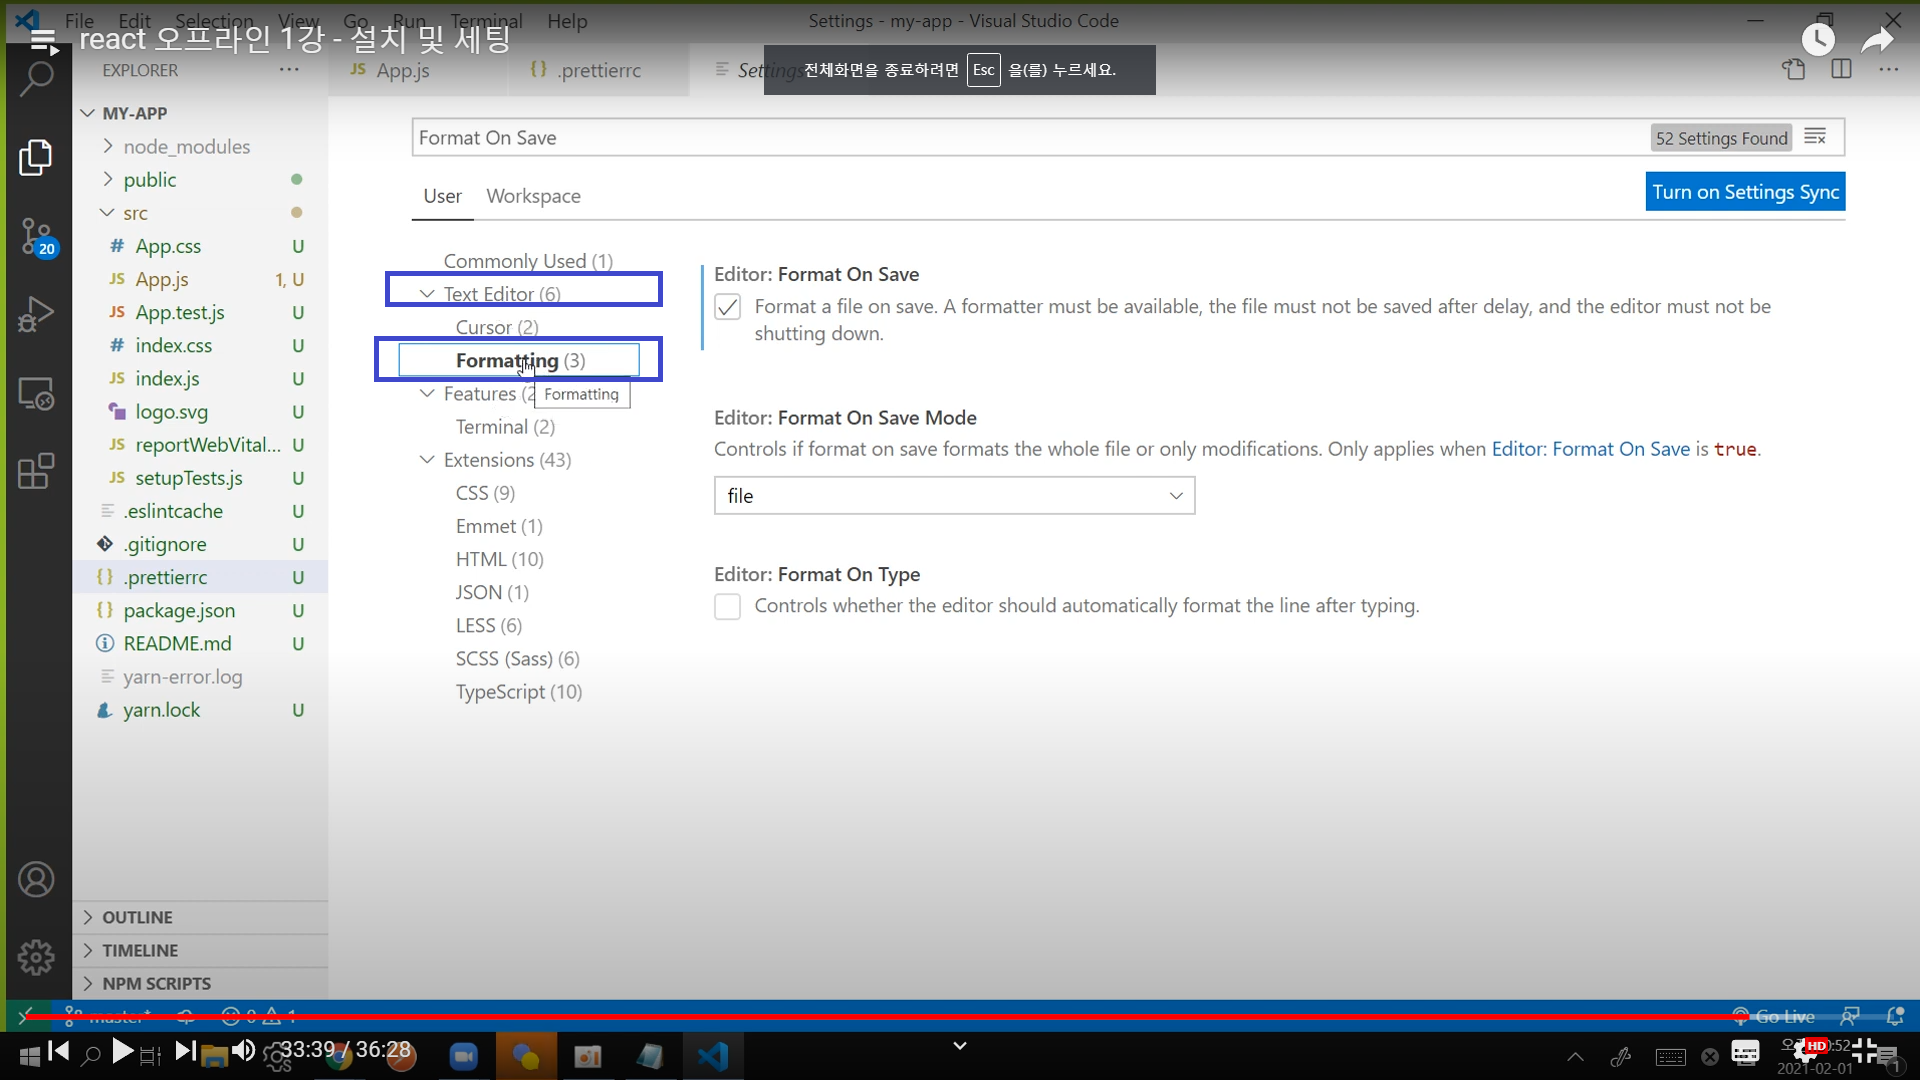Open package.json in the file explorer
This screenshot has height=1080, width=1920.
click(179, 610)
